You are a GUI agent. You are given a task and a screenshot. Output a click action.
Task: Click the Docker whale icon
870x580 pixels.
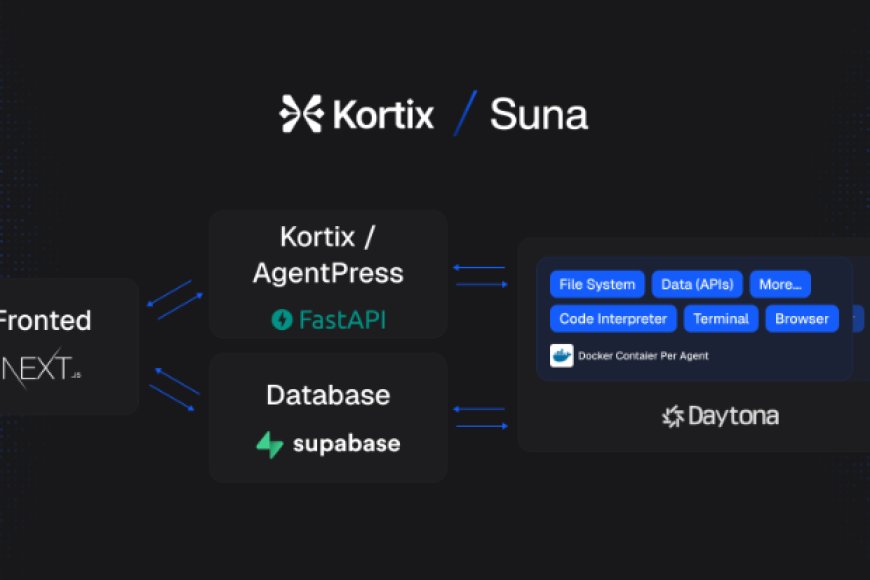pyautogui.click(x=562, y=356)
